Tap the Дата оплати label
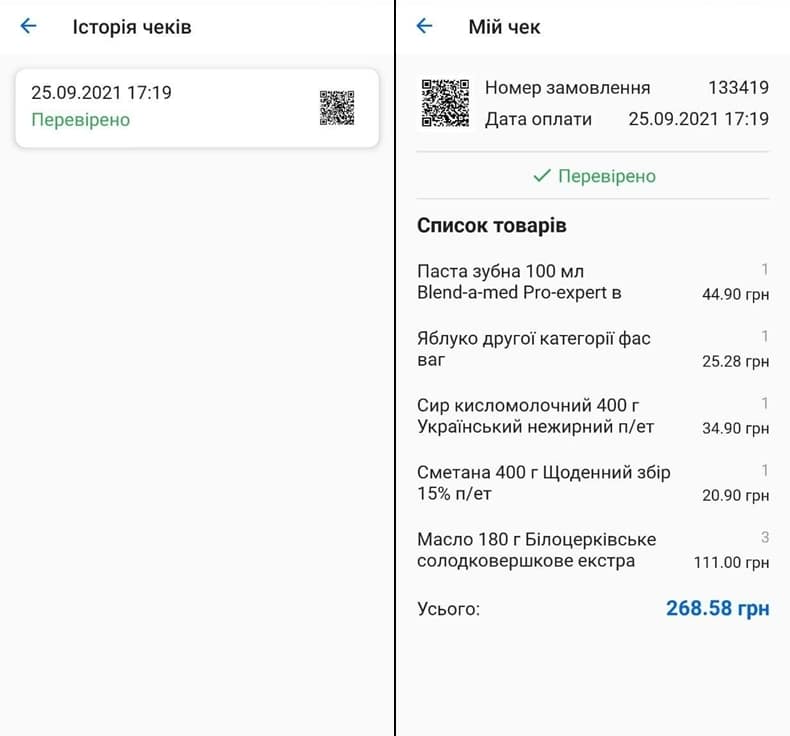Viewport: 790px width, 736px height. pyautogui.click(x=538, y=119)
